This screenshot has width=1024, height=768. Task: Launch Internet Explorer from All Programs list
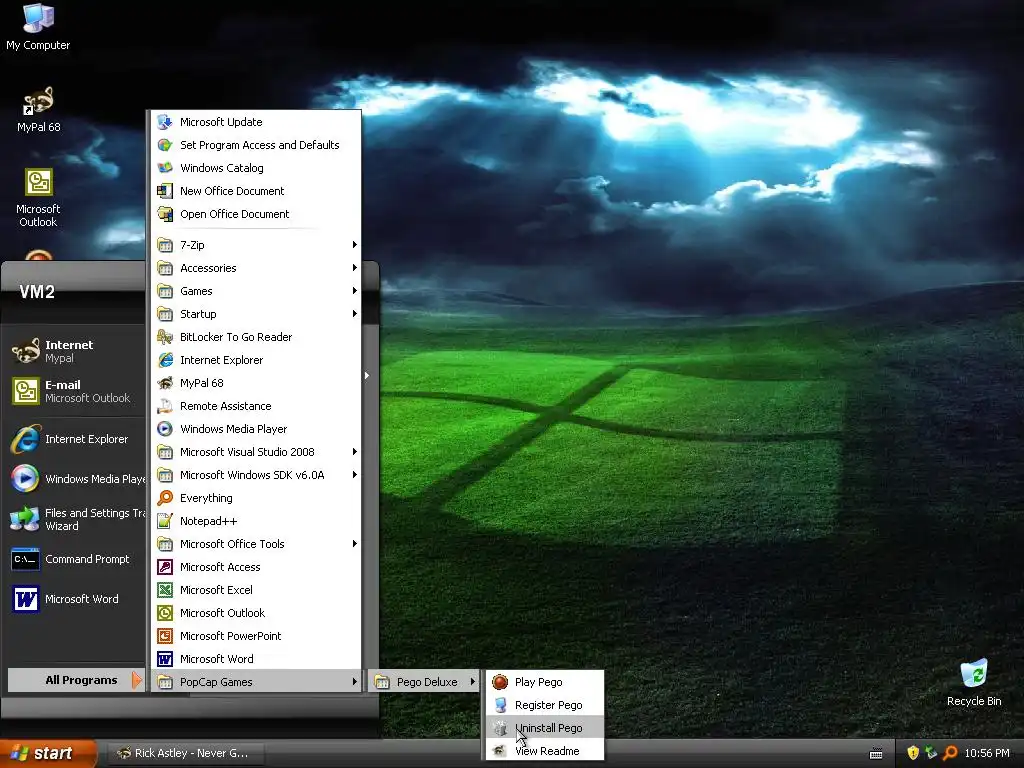tap(256, 360)
